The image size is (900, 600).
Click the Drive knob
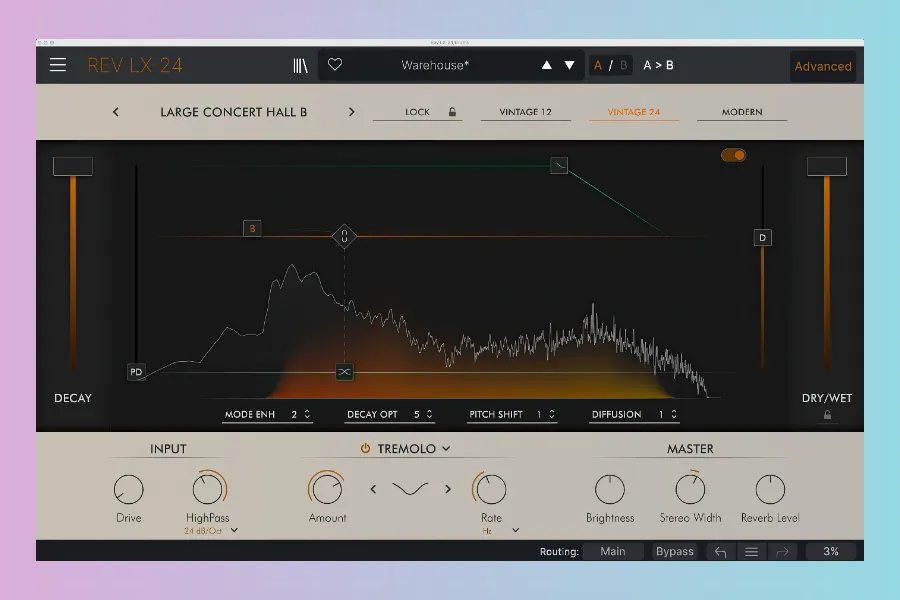pos(129,490)
